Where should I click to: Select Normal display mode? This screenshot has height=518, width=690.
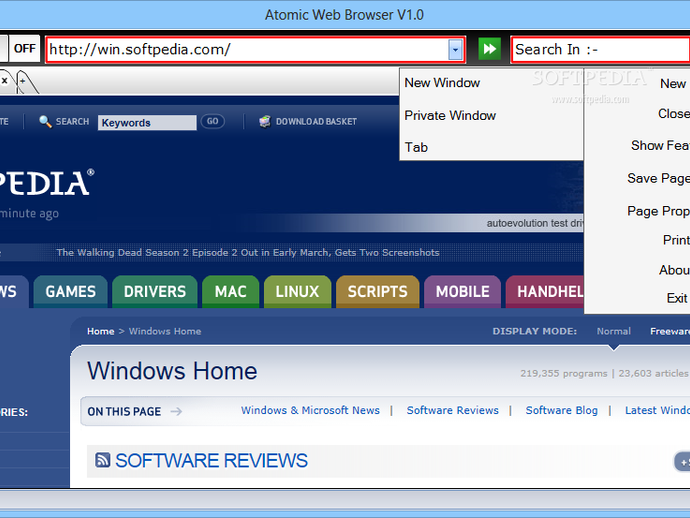pos(613,331)
